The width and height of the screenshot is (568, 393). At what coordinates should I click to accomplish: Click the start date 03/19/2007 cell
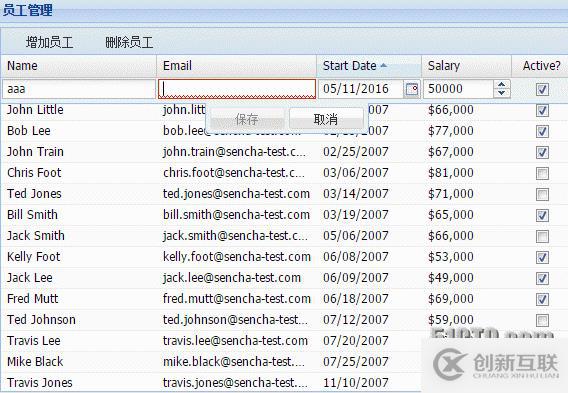click(356, 215)
